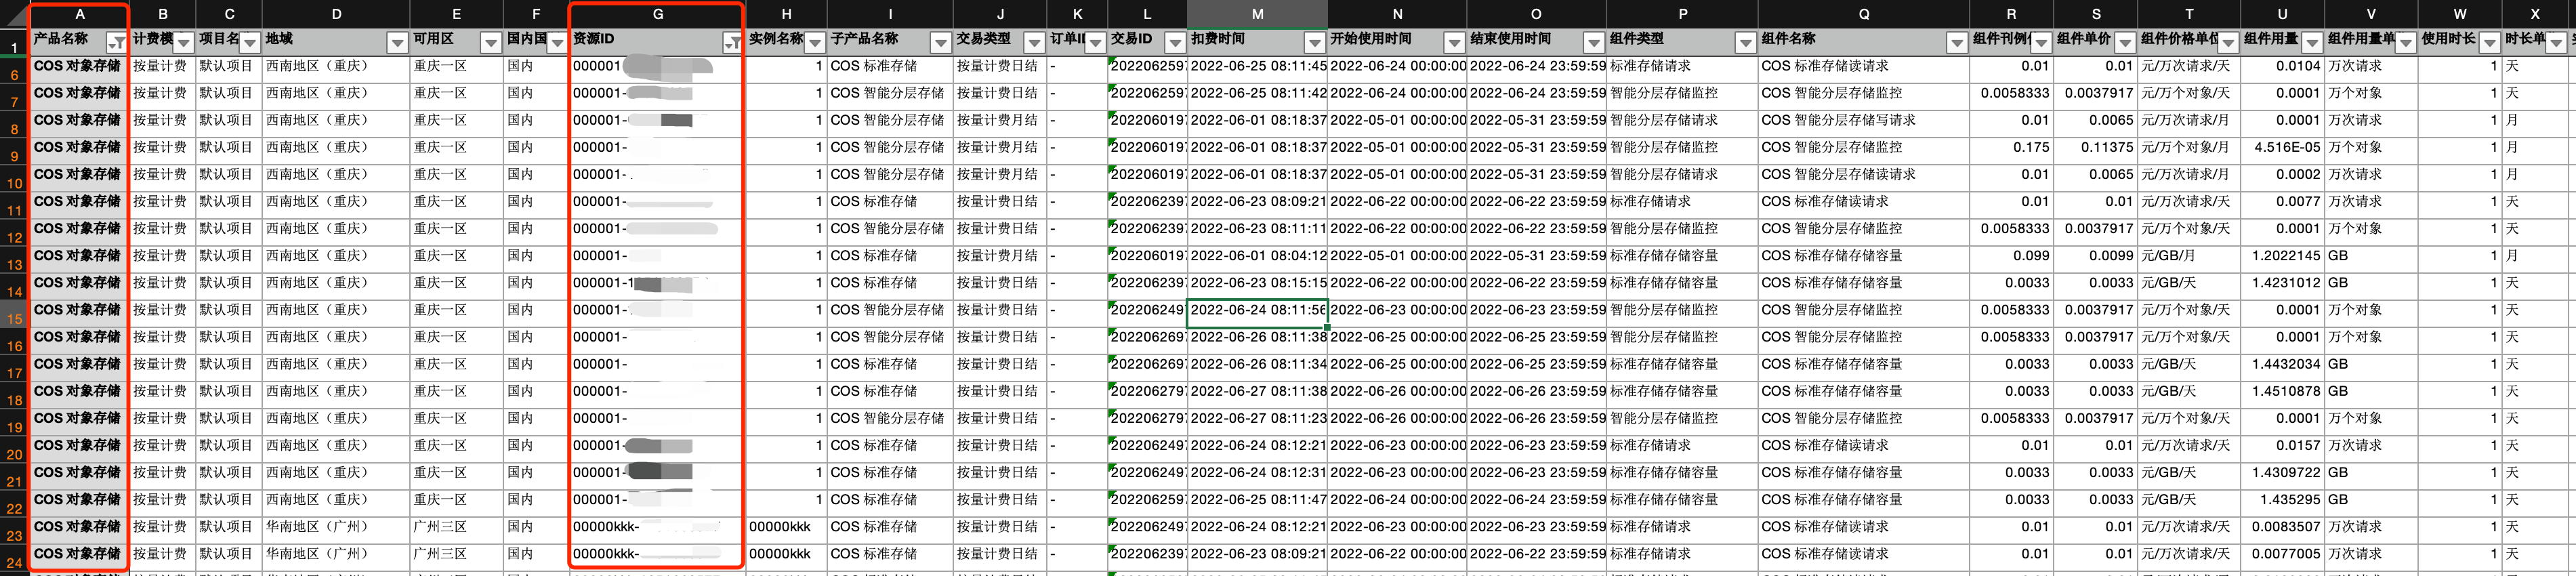Open the 项目名称 column filter dropdown
Image resolution: width=2576 pixels, height=576 pixels.
[x=250, y=42]
